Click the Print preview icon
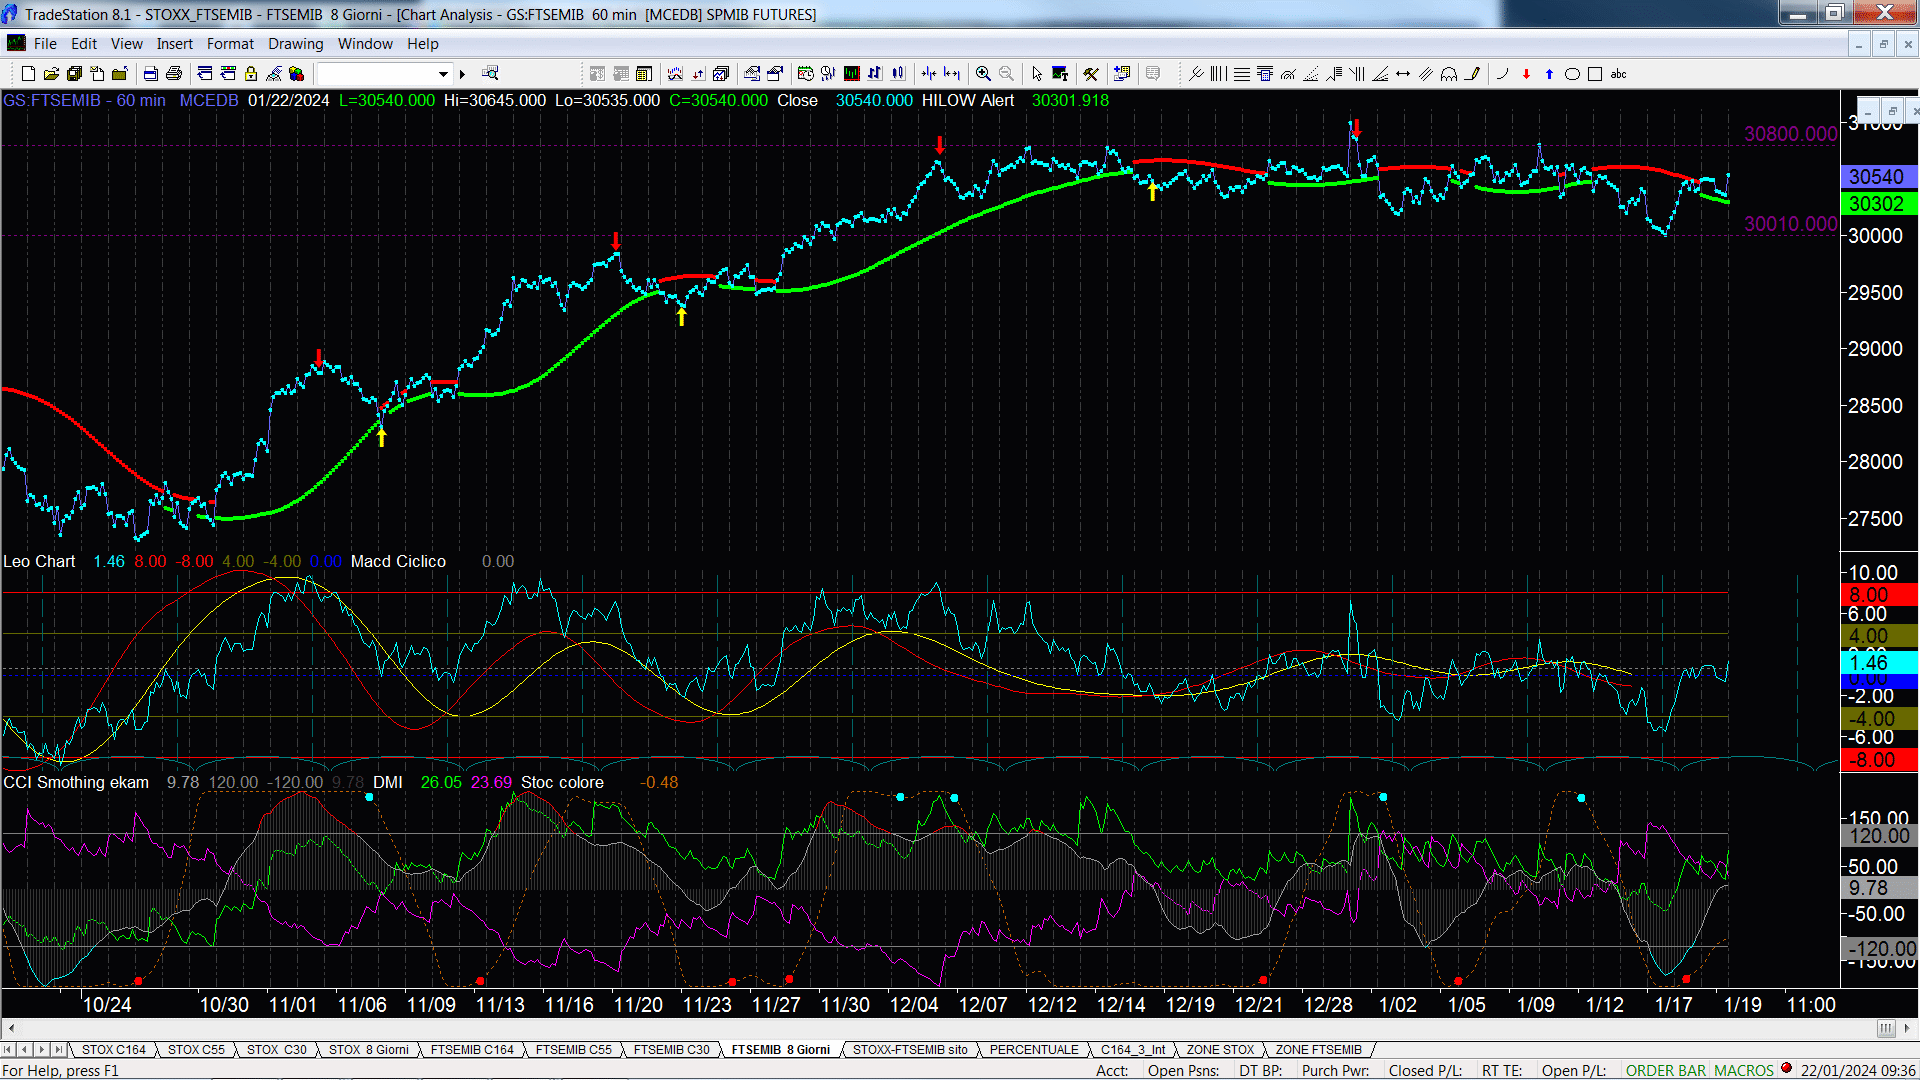 [x=150, y=74]
